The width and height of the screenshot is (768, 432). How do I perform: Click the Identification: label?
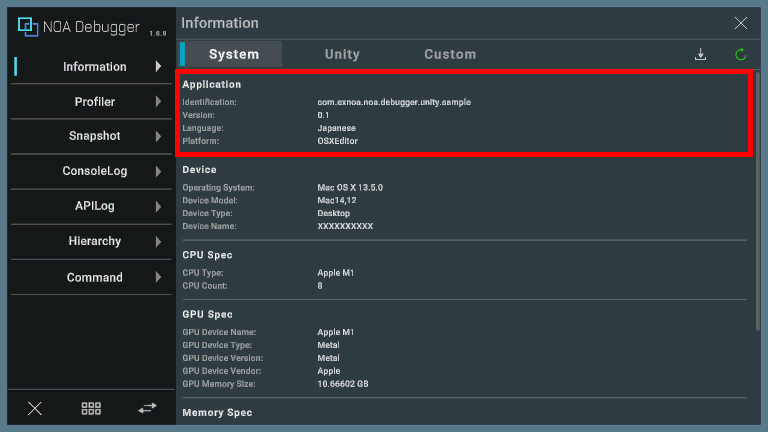click(209, 102)
